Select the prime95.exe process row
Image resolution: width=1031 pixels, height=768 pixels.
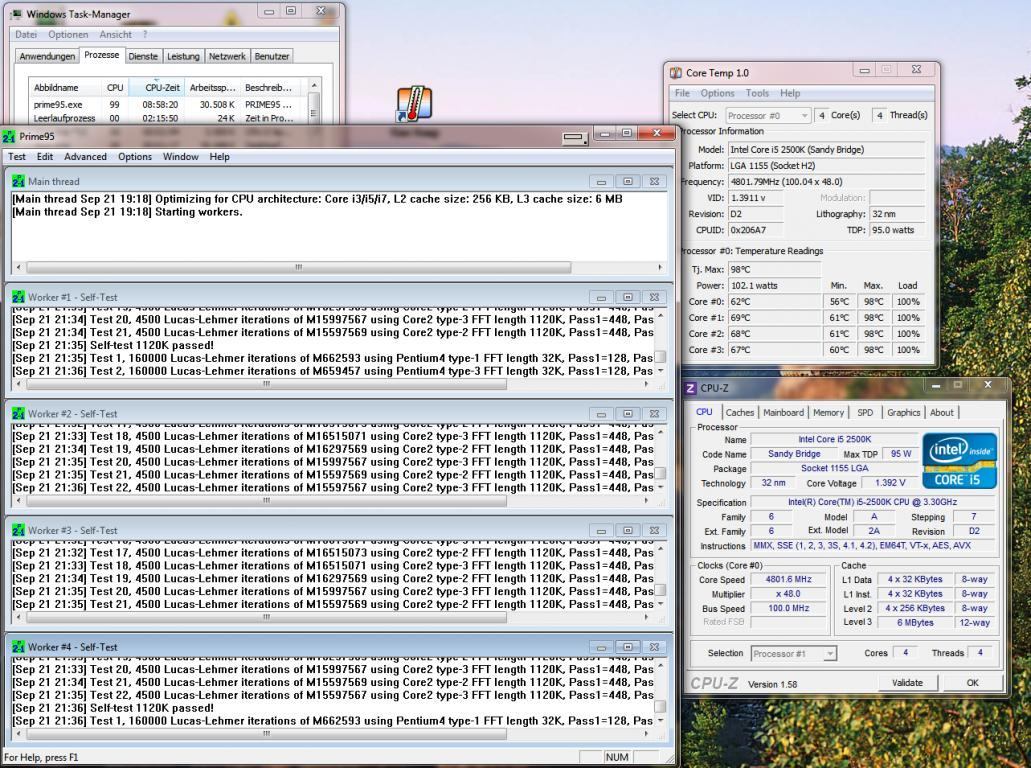click(168, 105)
